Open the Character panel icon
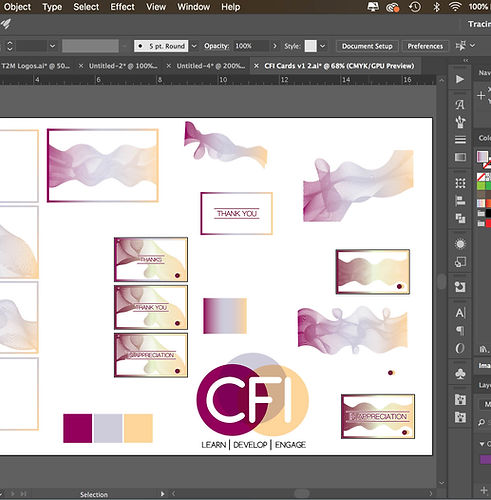 pos(460,313)
